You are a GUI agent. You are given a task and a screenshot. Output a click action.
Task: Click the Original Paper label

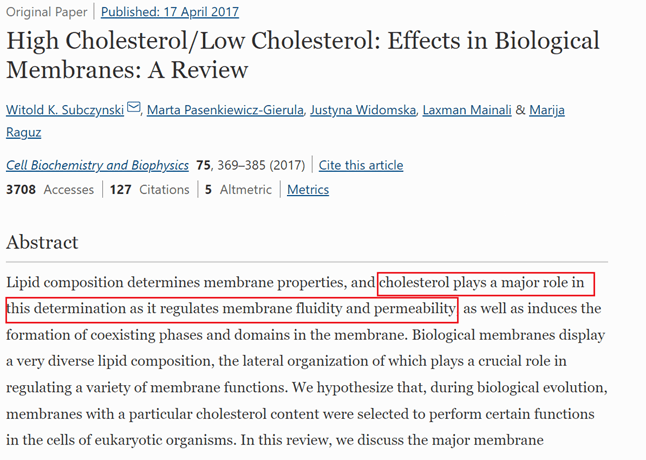(x=44, y=13)
